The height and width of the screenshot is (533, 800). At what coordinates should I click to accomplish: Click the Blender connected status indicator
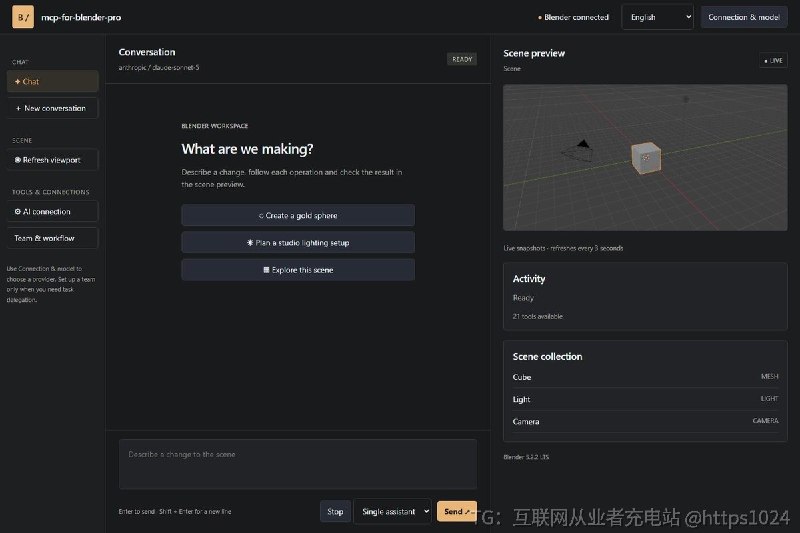573,17
